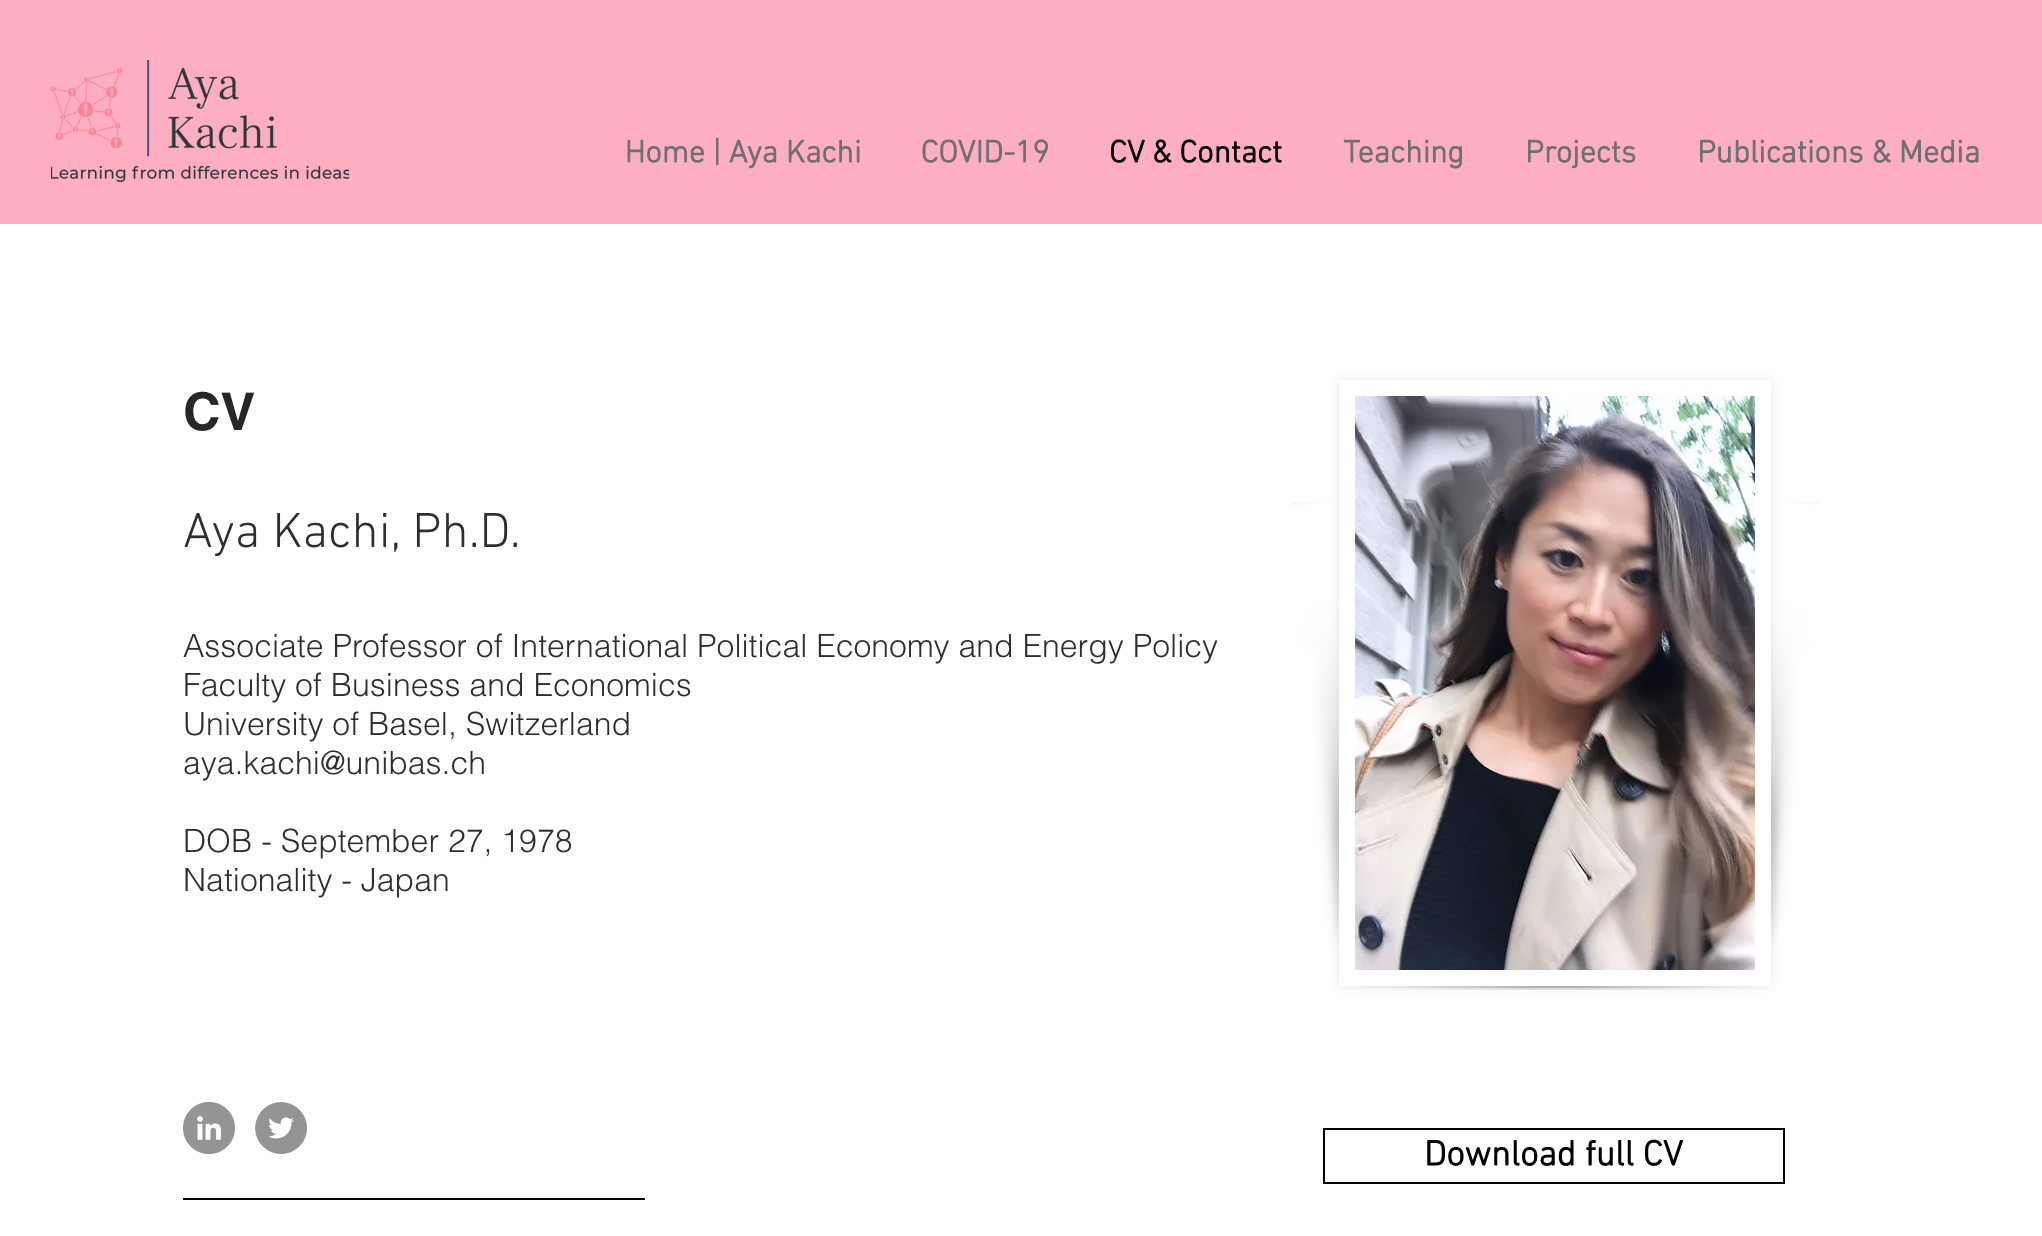Image resolution: width=2042 pixels, height=1236 pixels.
Task: Click the Associate Professor title line
Action: (x=700, y=646)
